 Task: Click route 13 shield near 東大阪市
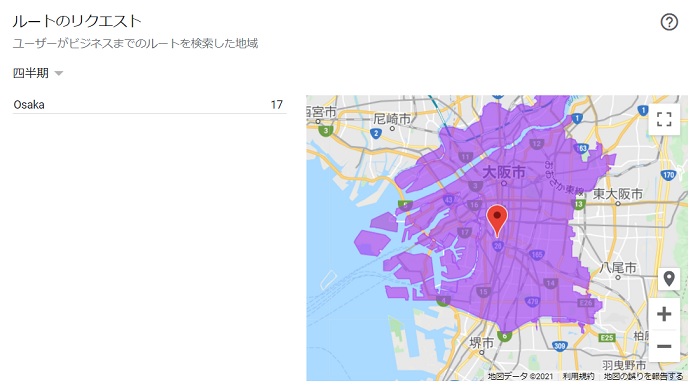pos(579,204)
